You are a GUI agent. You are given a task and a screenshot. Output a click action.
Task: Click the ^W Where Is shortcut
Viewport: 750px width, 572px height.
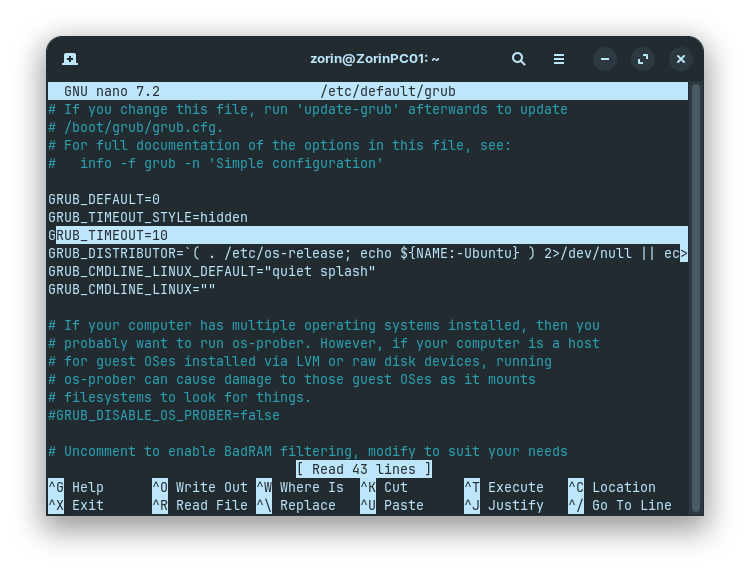point(300,487)
